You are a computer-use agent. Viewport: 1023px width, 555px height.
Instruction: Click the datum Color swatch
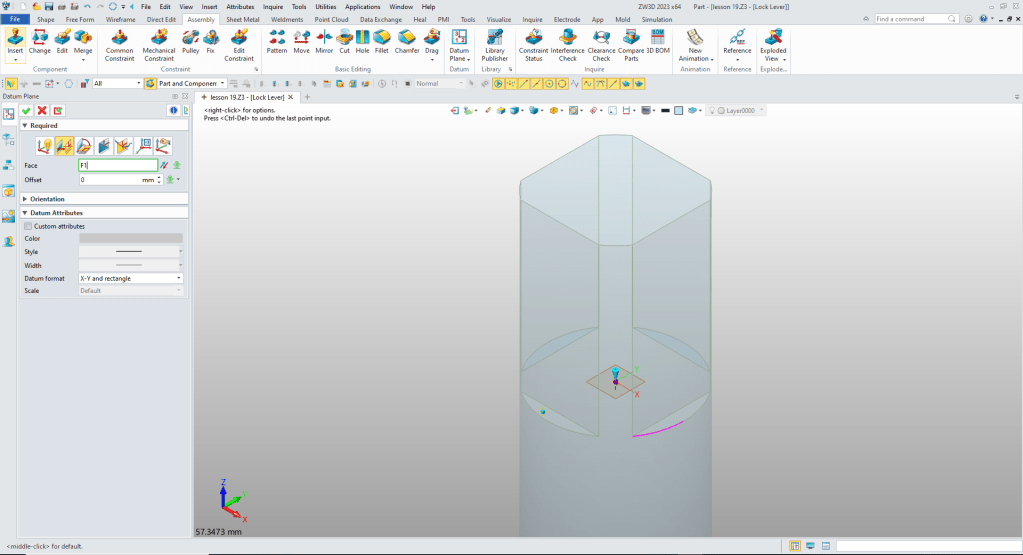coord(131,238)
